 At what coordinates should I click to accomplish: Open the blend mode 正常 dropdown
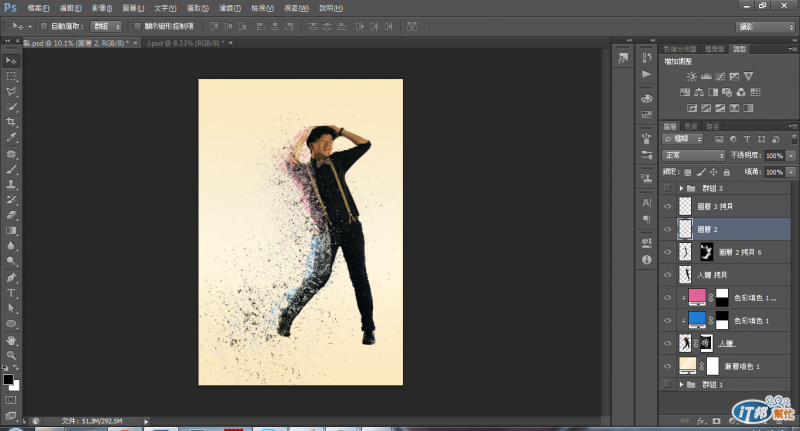pyautogui.click(x=693, y=156)
